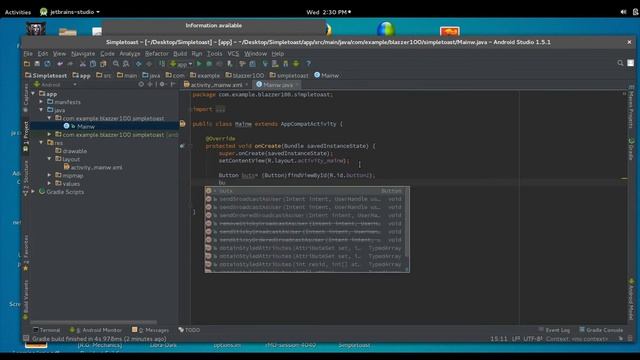
Task: Collapse the res folder
Action: 41,142
